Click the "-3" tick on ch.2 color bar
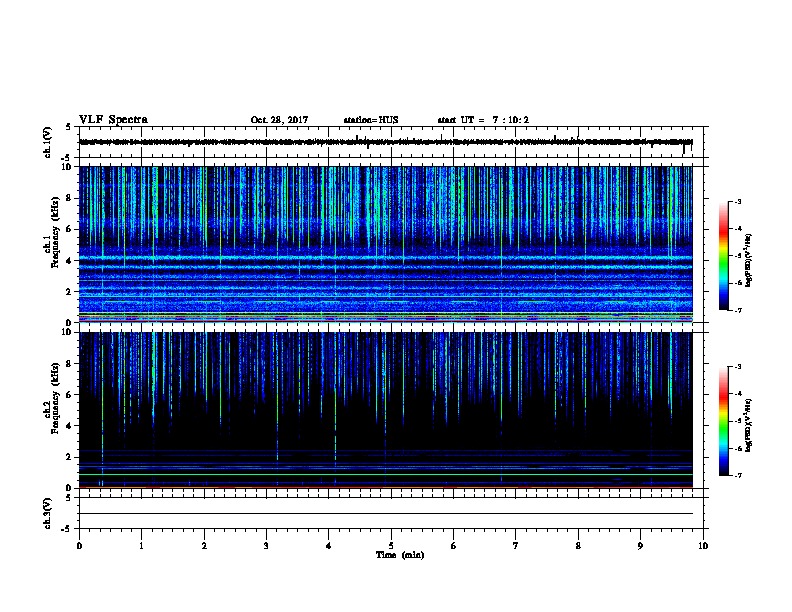Screen dimensions: 792x612 (x=737, y=367)
